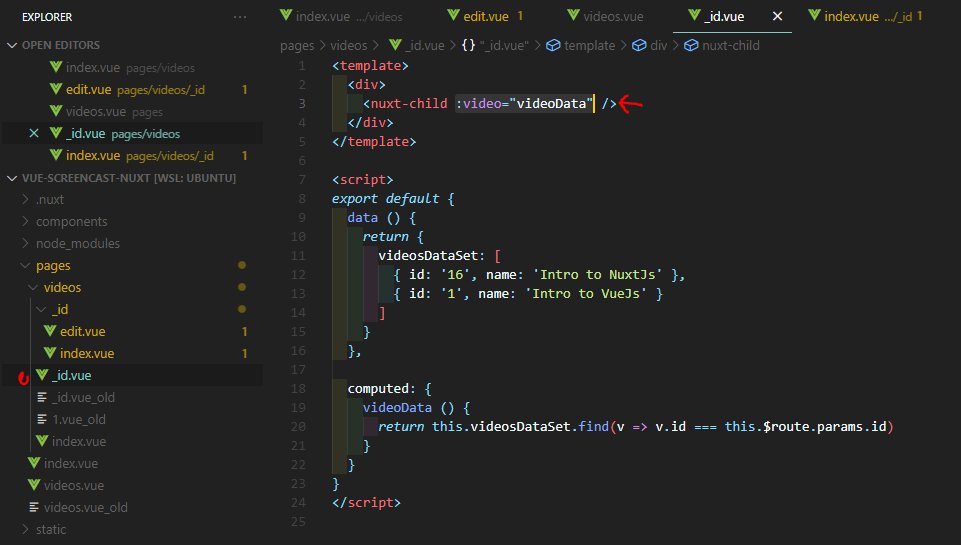The height and width of the screenshot is (545, 961).
Task: Click the Vue icon of videos.vue tab
Action: 573,15
